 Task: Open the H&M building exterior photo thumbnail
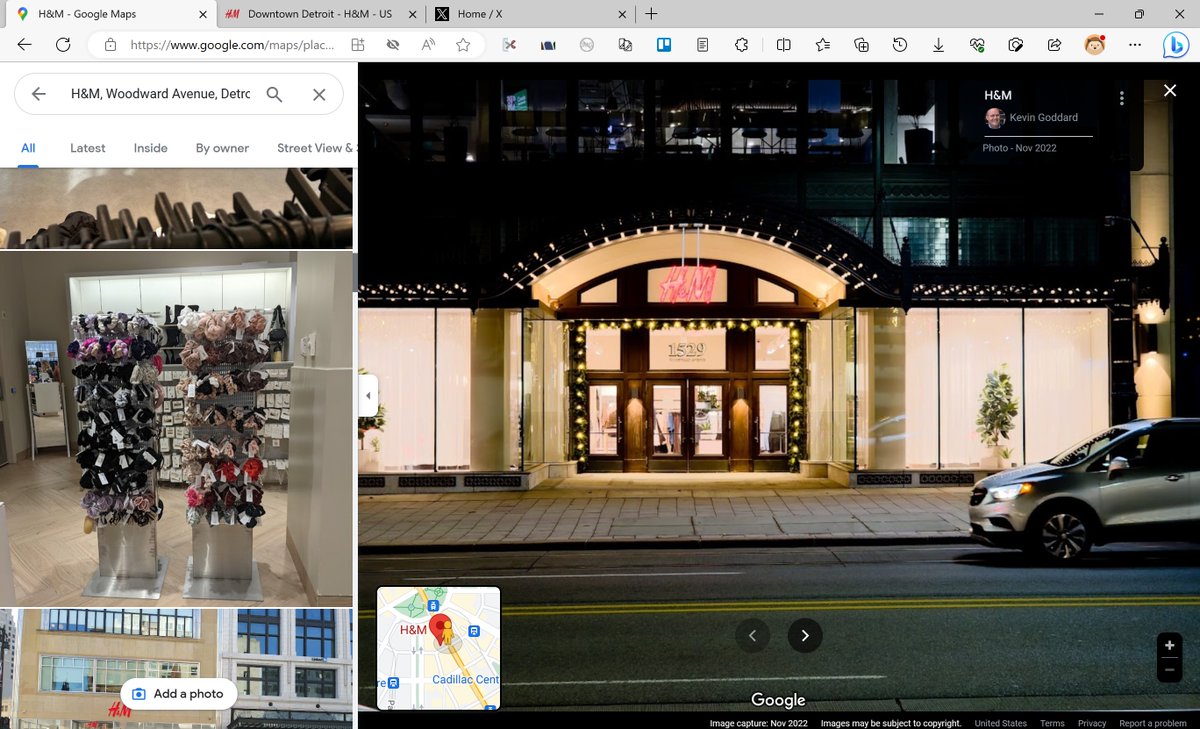pyautogui.click(x=176, y=669)
